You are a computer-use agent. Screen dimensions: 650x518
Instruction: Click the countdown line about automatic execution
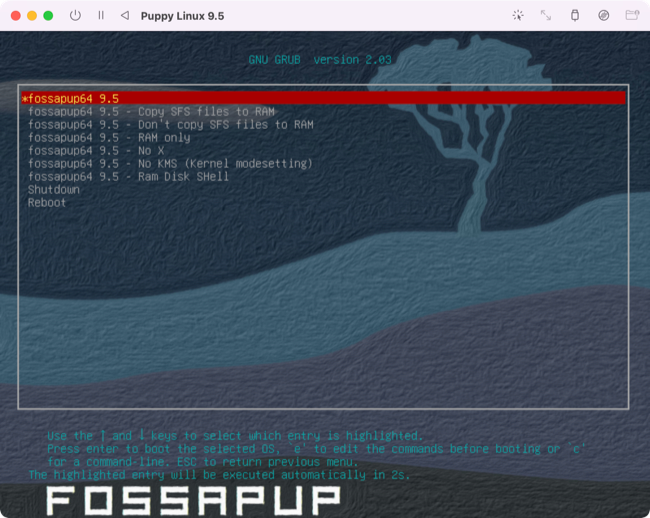219,475
